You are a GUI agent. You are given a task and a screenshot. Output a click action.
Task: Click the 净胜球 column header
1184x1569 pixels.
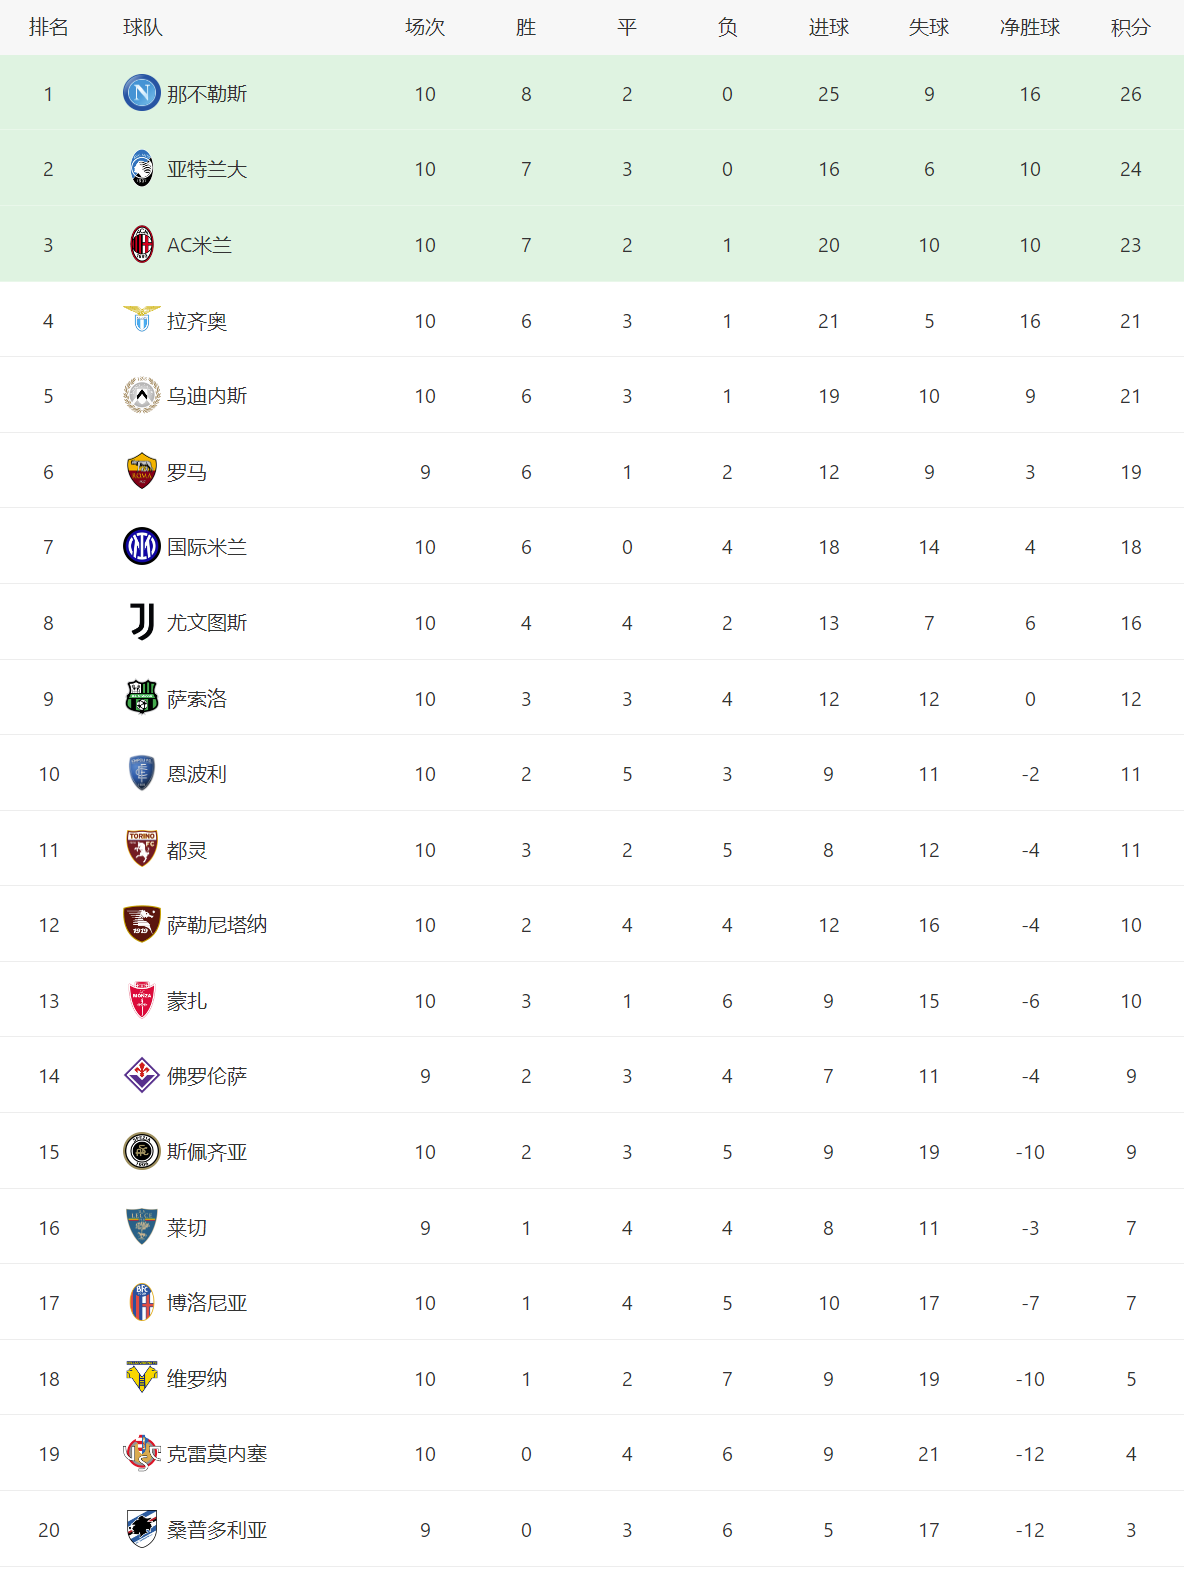click(x=1030, y=27)
